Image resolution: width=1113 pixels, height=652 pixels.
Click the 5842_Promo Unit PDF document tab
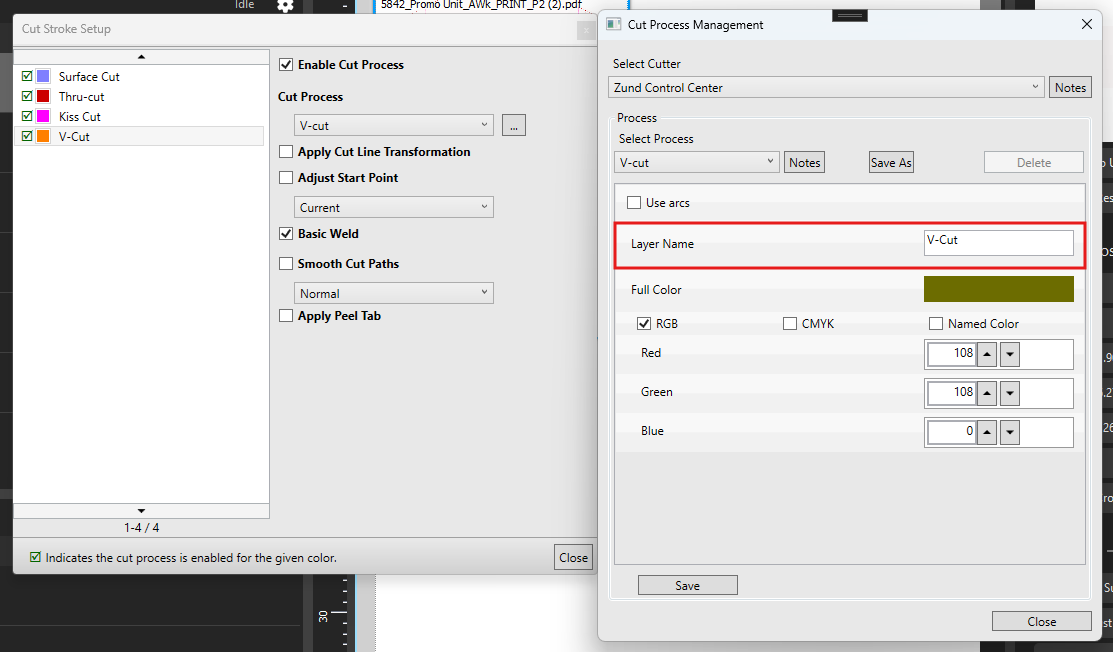click(481, 5)
